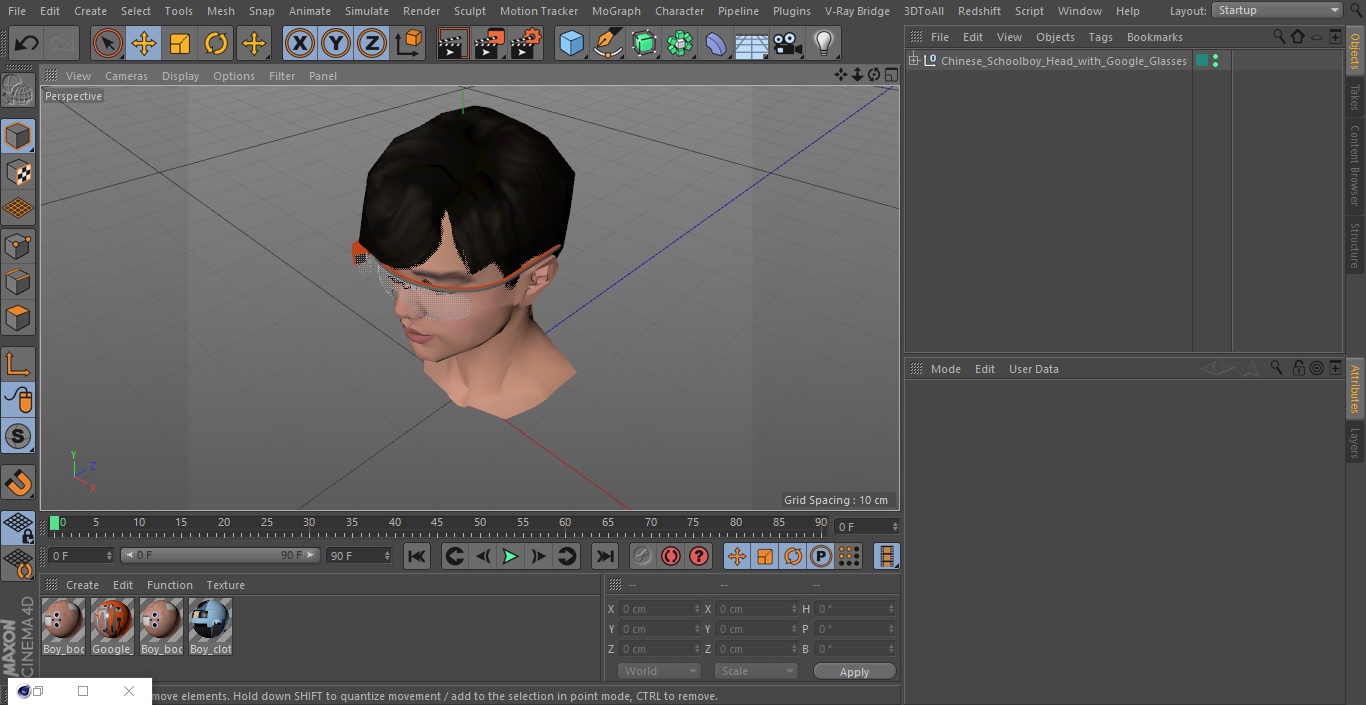
Task: Click the object manager search icon
Action: point(1279,36)
